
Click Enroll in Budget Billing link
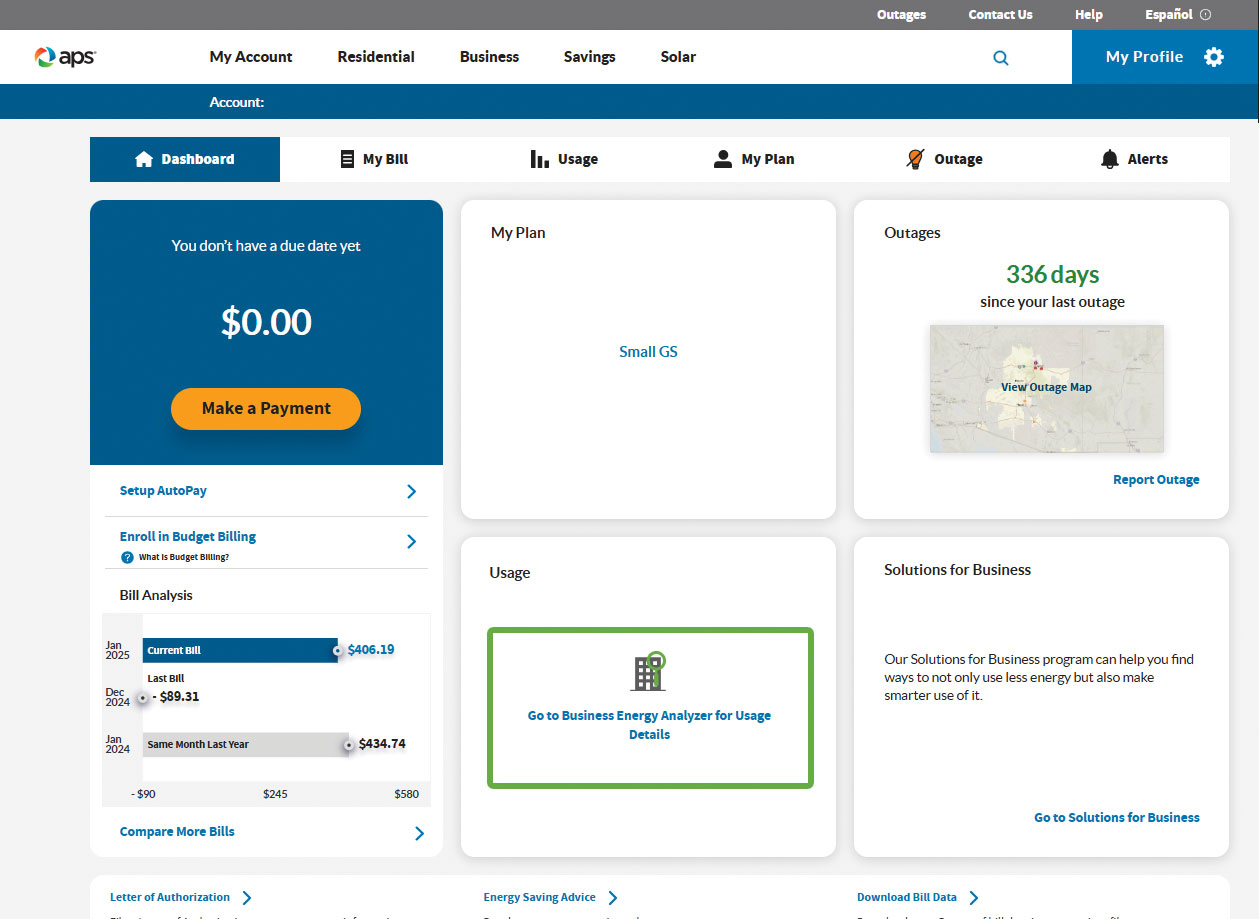pos(187,537)
